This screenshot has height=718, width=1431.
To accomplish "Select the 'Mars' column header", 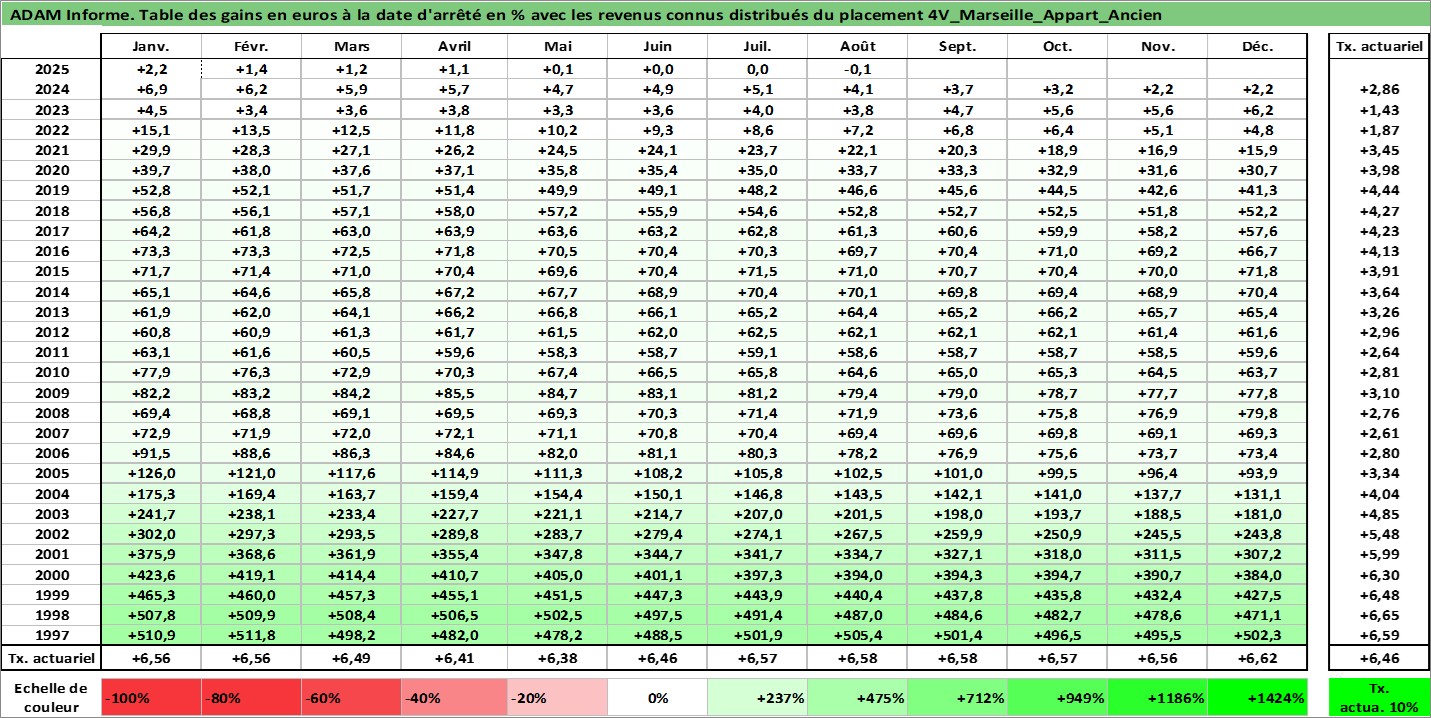I will [352, 47].
